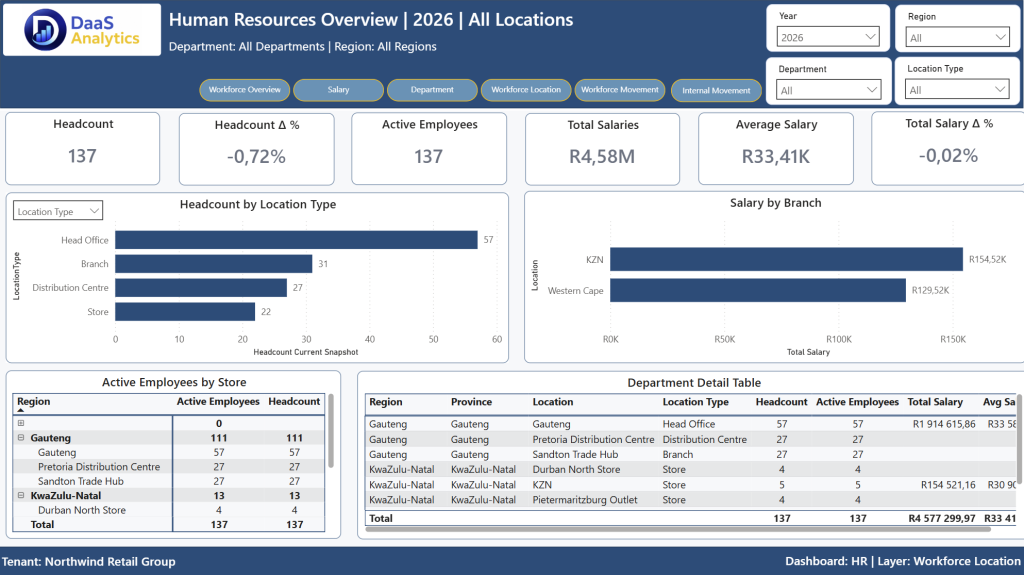Open the Location Type slicer dropdown in header
Image resolution: width=1024 pixels, height=575 pixels.
[957, 90]
